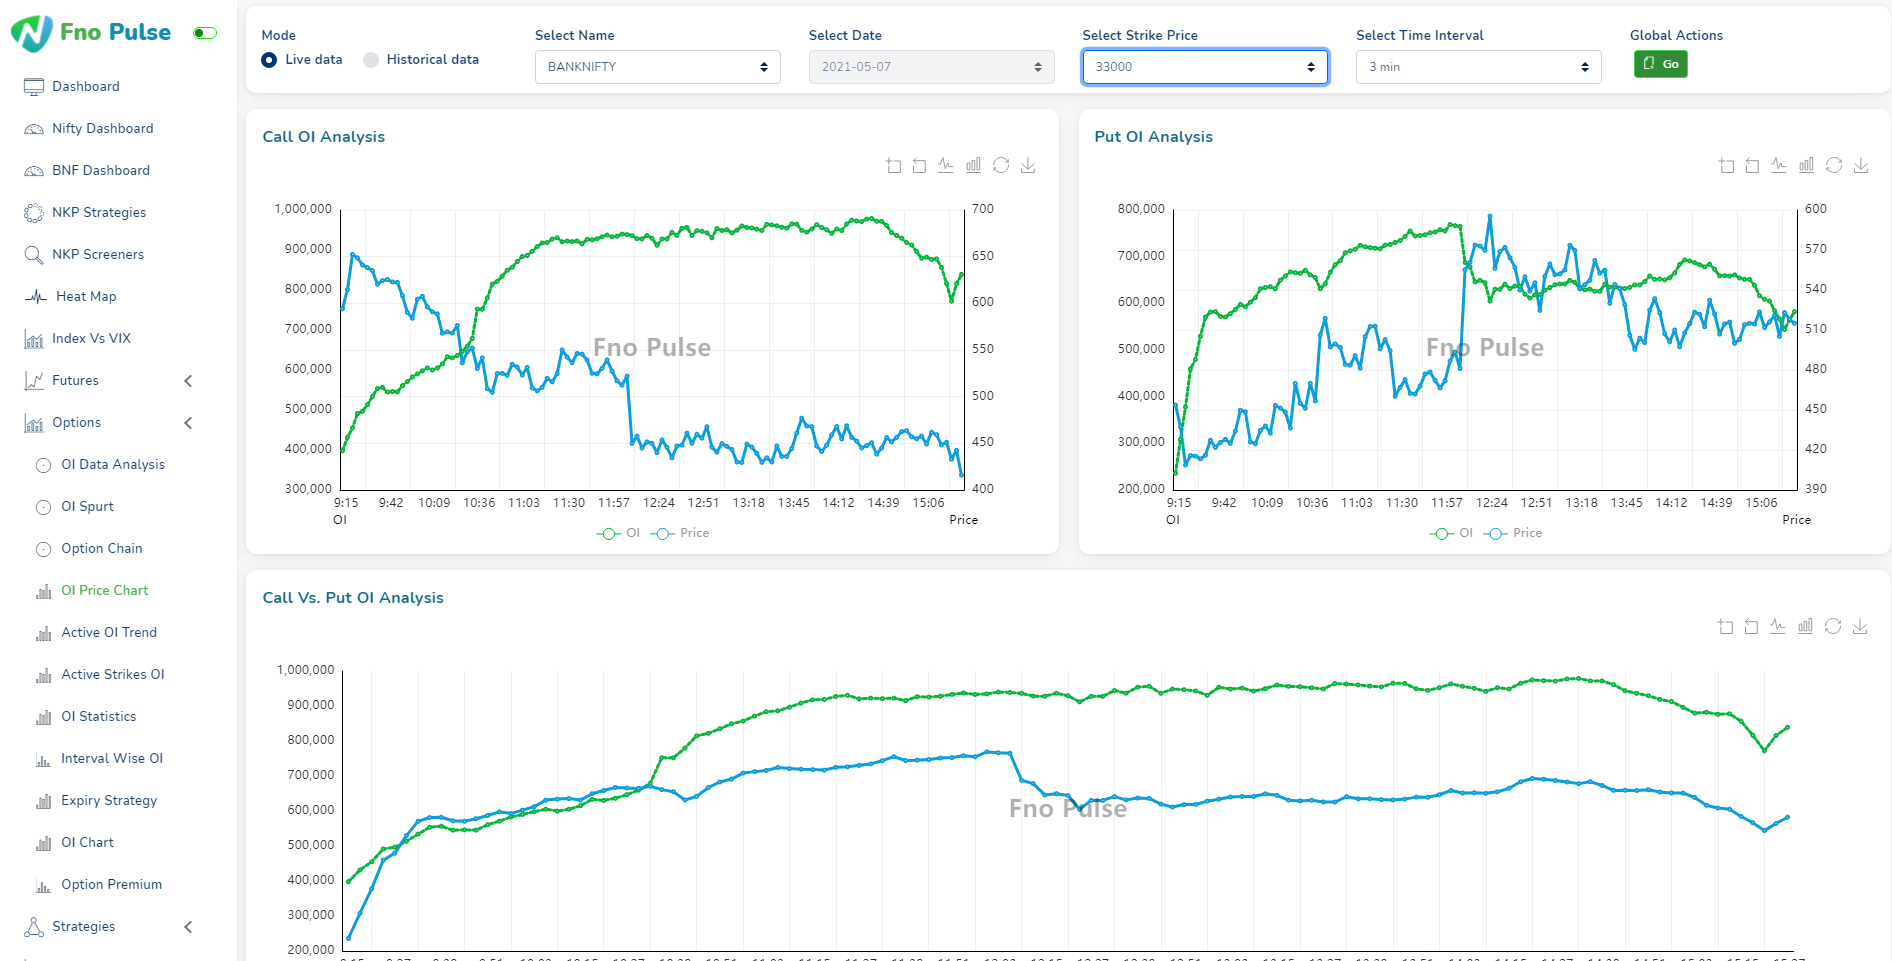Toggle Price legend in Call OI chart
Screen dimensions: 1892x961
(x=680, y=533)
